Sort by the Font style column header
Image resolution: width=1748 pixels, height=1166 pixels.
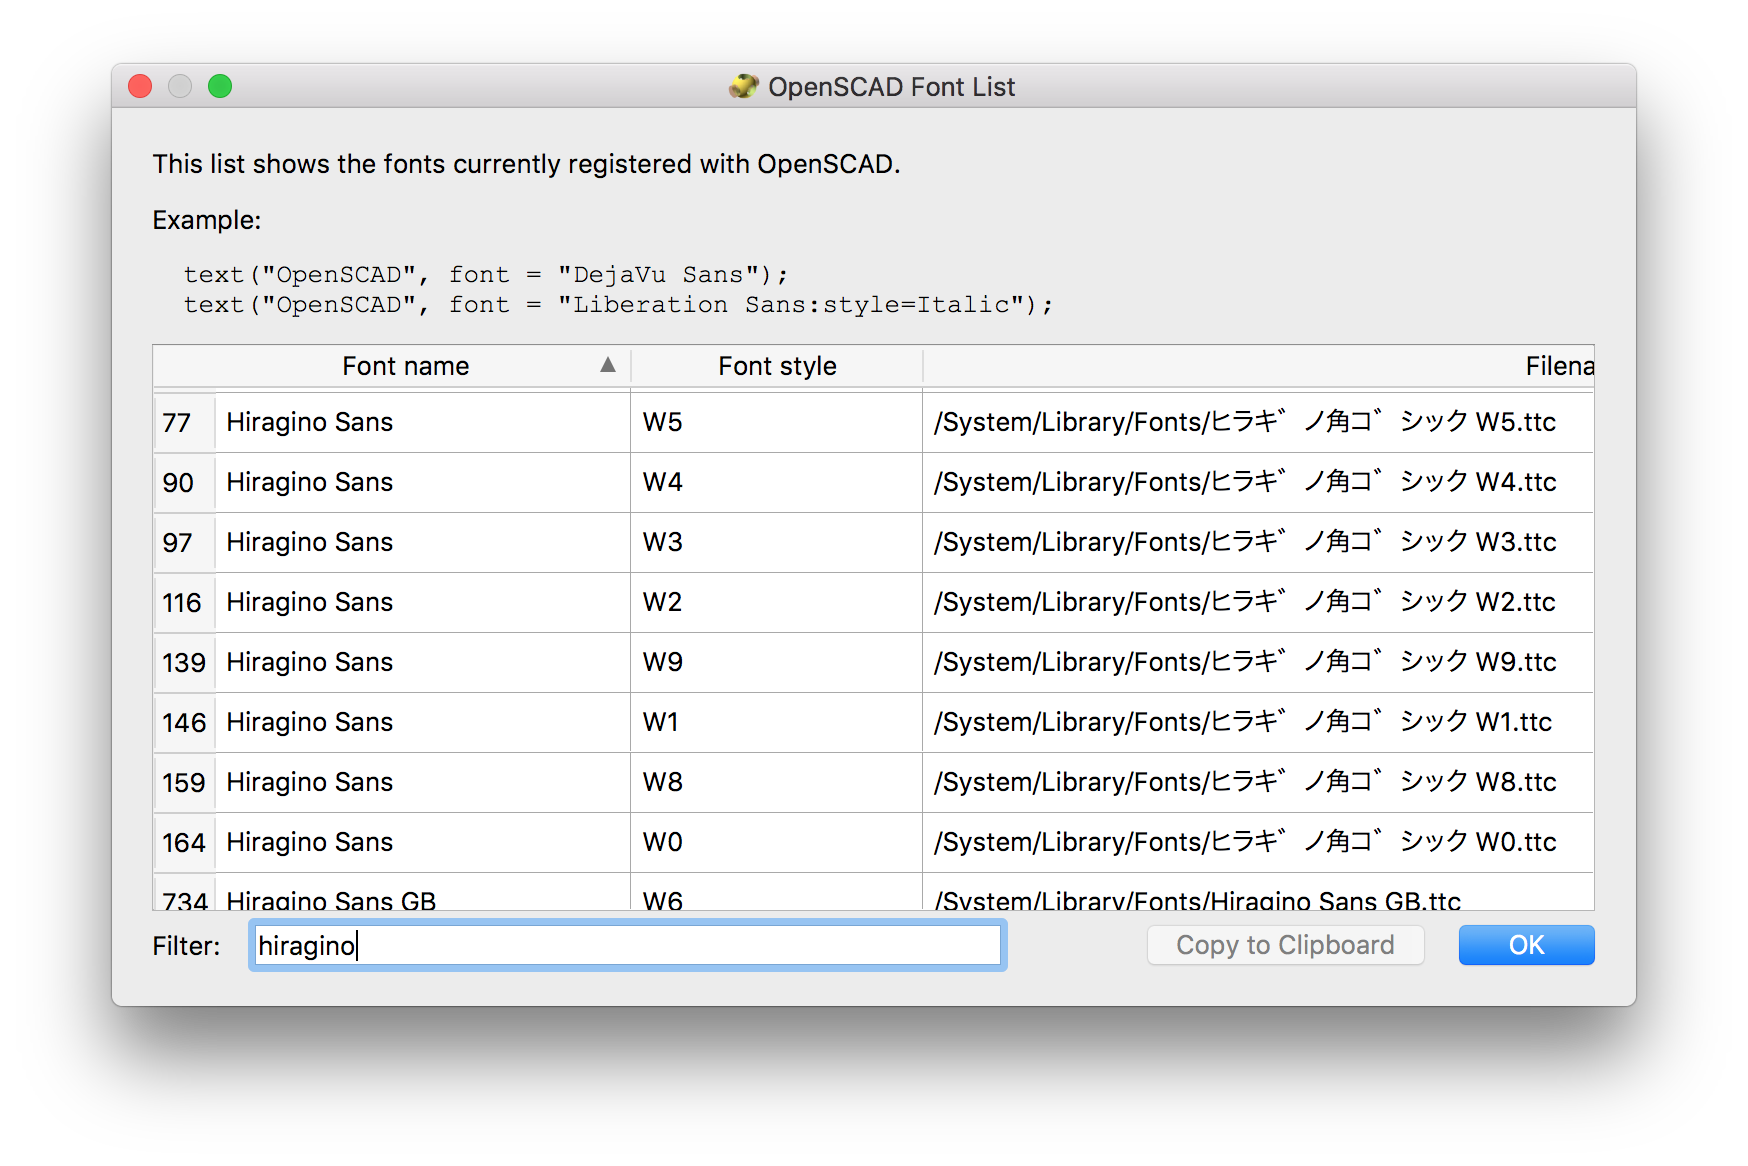point(777,366)
